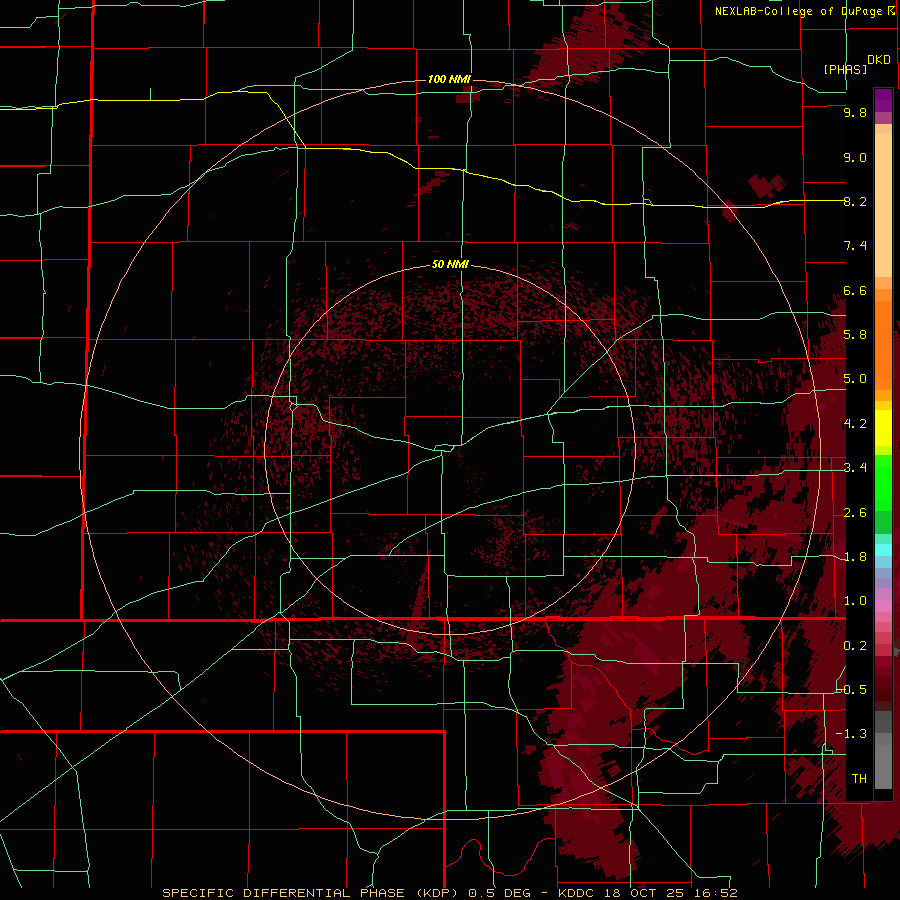Click the 1.8 scale value

(x=855, y=557)
